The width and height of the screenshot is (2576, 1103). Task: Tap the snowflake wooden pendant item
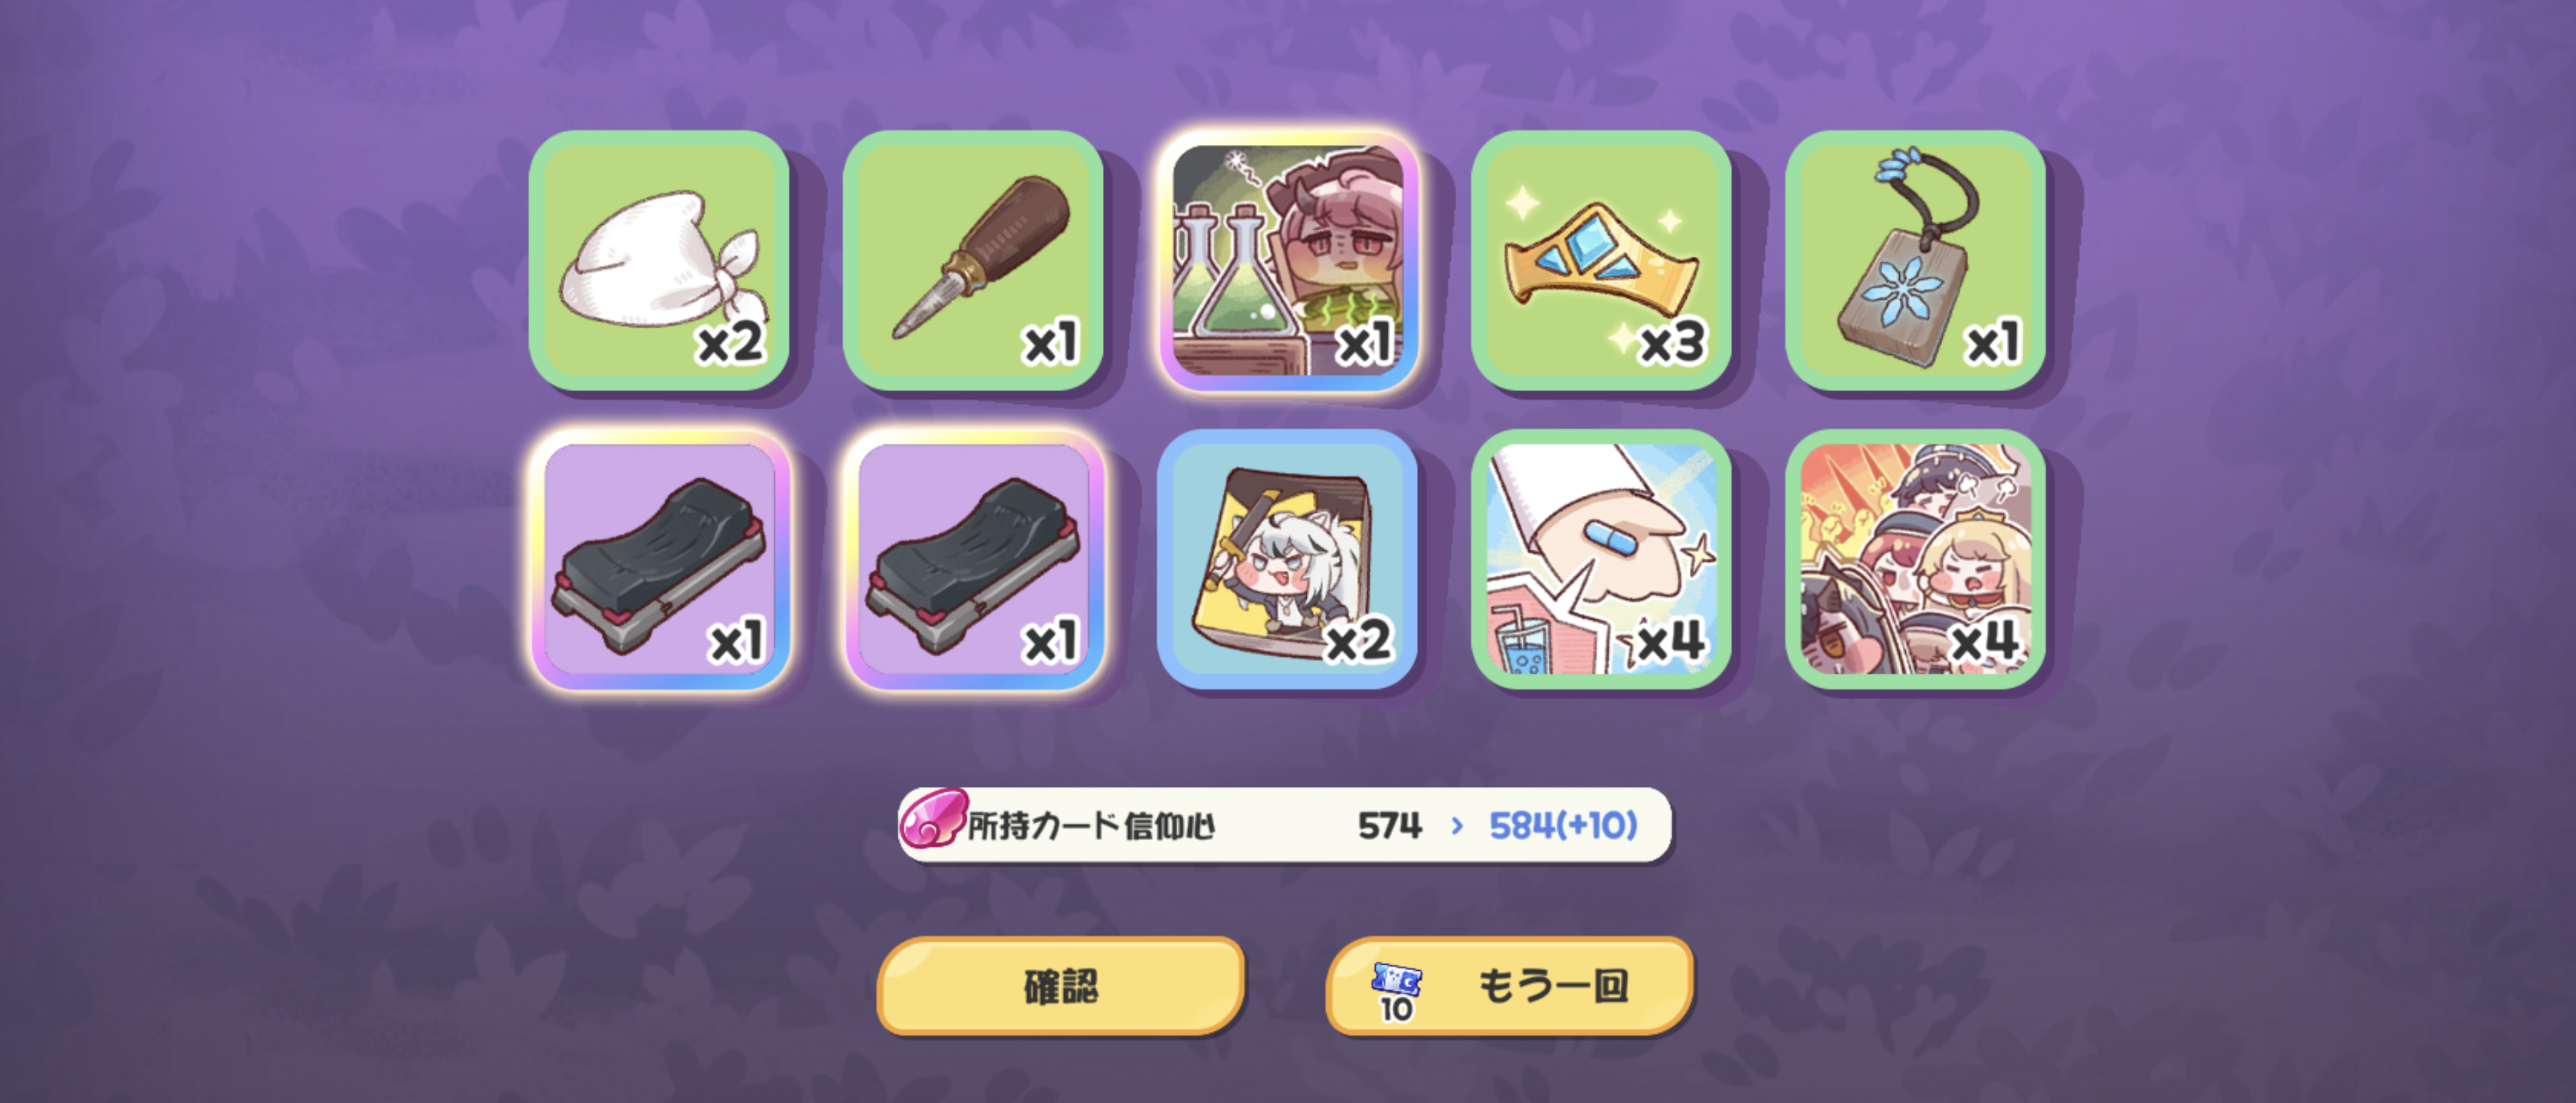point(1915,260)
